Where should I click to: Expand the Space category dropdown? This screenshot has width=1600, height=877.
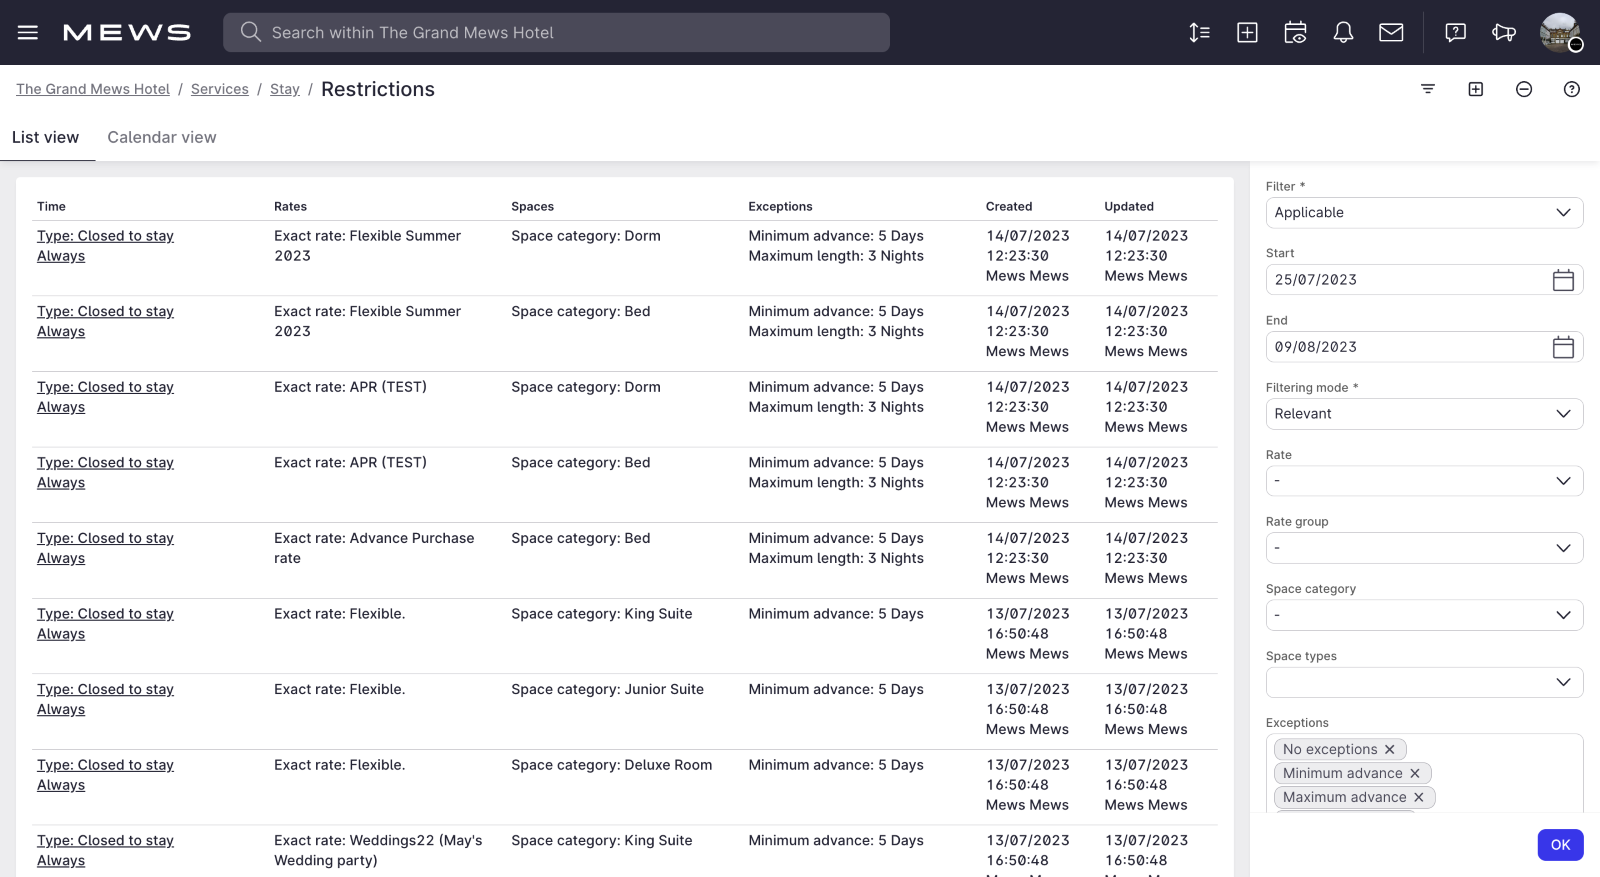pyautogui.click(x=1424, y=615)
